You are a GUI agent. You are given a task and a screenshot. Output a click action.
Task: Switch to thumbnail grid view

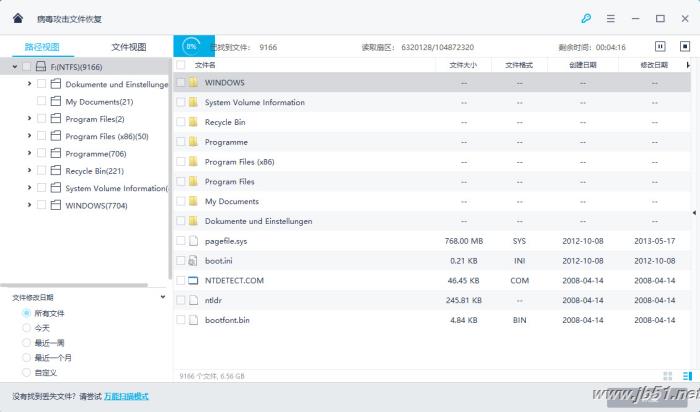click(668, 376)
